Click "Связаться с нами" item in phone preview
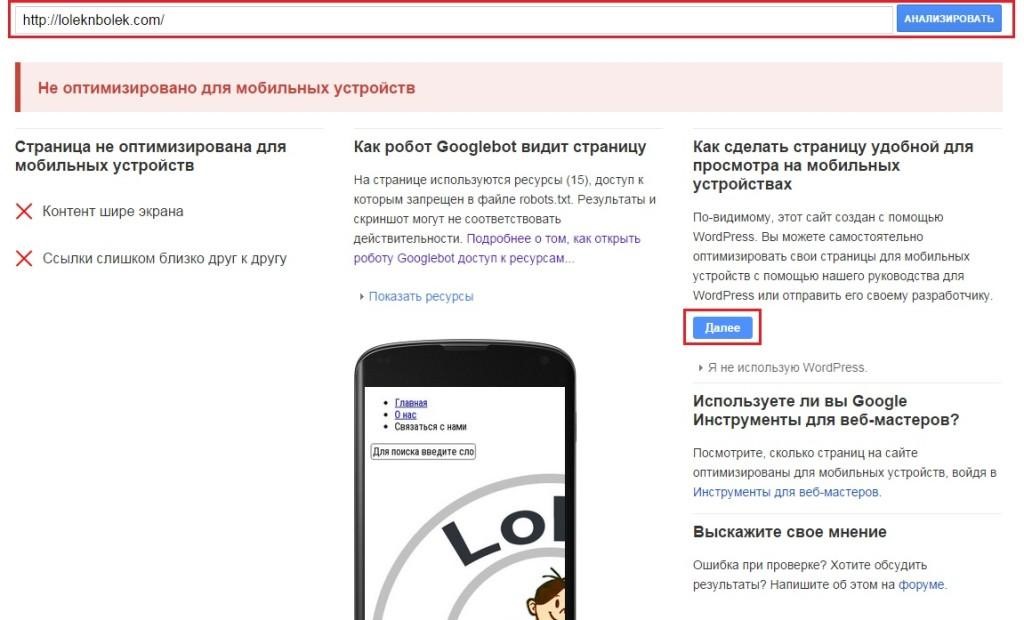The width and height of the screenshot is (1024, 620). coord(430,427)
